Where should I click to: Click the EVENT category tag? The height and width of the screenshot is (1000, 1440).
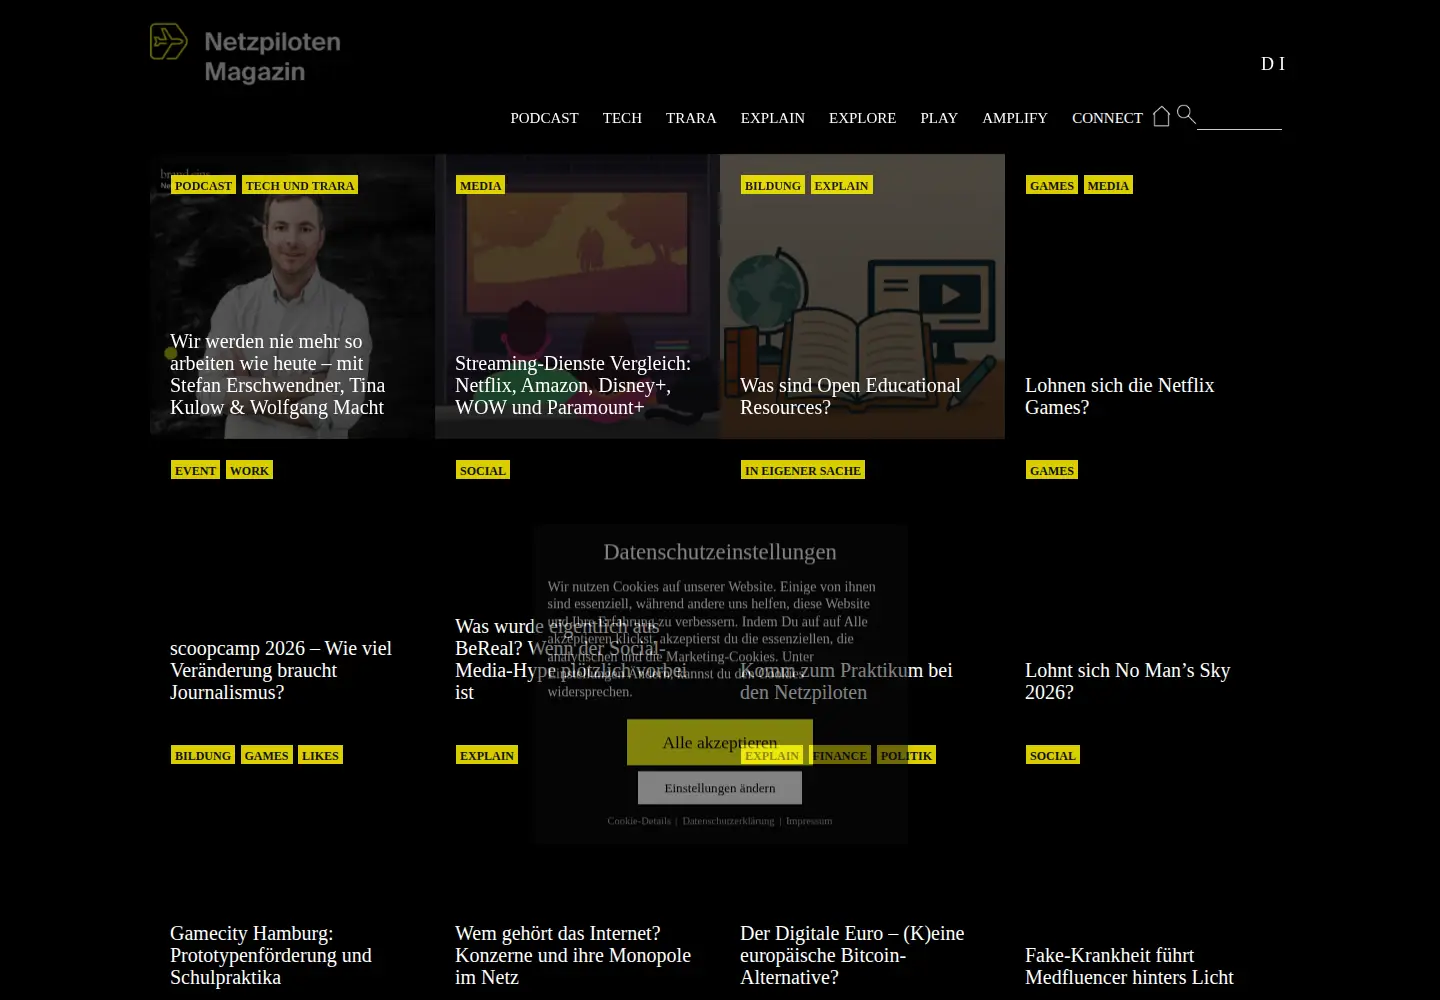click(x=195, y=470)
